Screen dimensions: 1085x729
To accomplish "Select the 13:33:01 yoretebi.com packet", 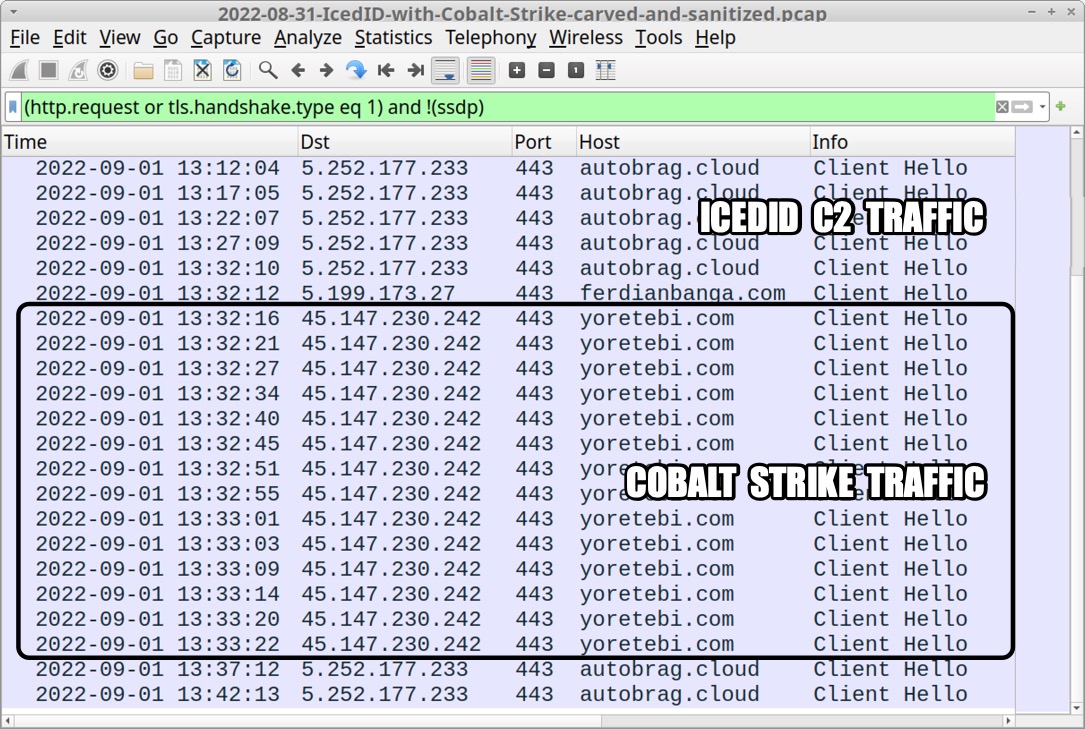I will pyautogui.click(x=508, y=519).
